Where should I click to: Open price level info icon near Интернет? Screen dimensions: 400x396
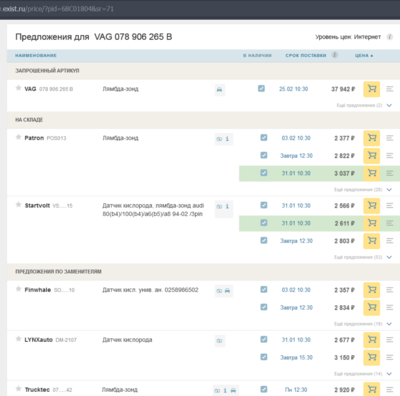[x=389, y=37]
